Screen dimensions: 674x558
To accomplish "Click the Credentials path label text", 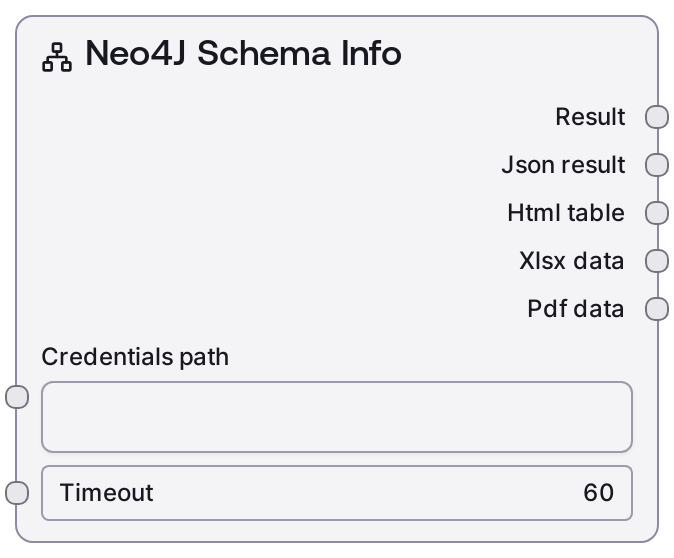I will 135,357.
